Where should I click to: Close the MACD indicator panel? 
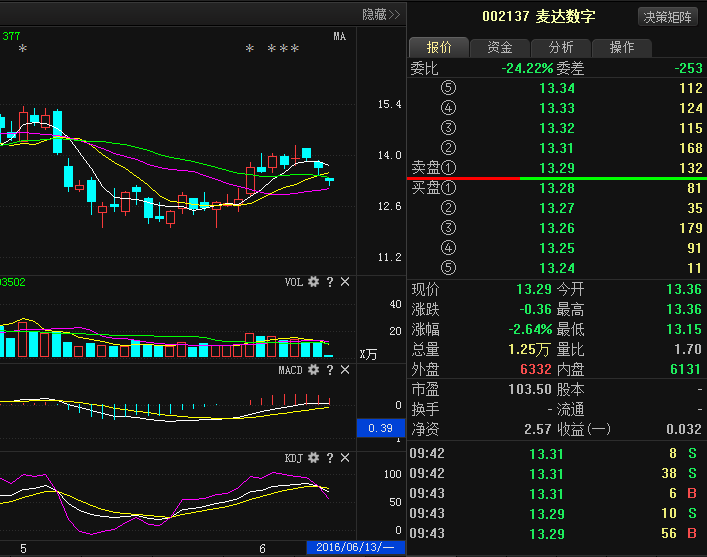(345, 371)
